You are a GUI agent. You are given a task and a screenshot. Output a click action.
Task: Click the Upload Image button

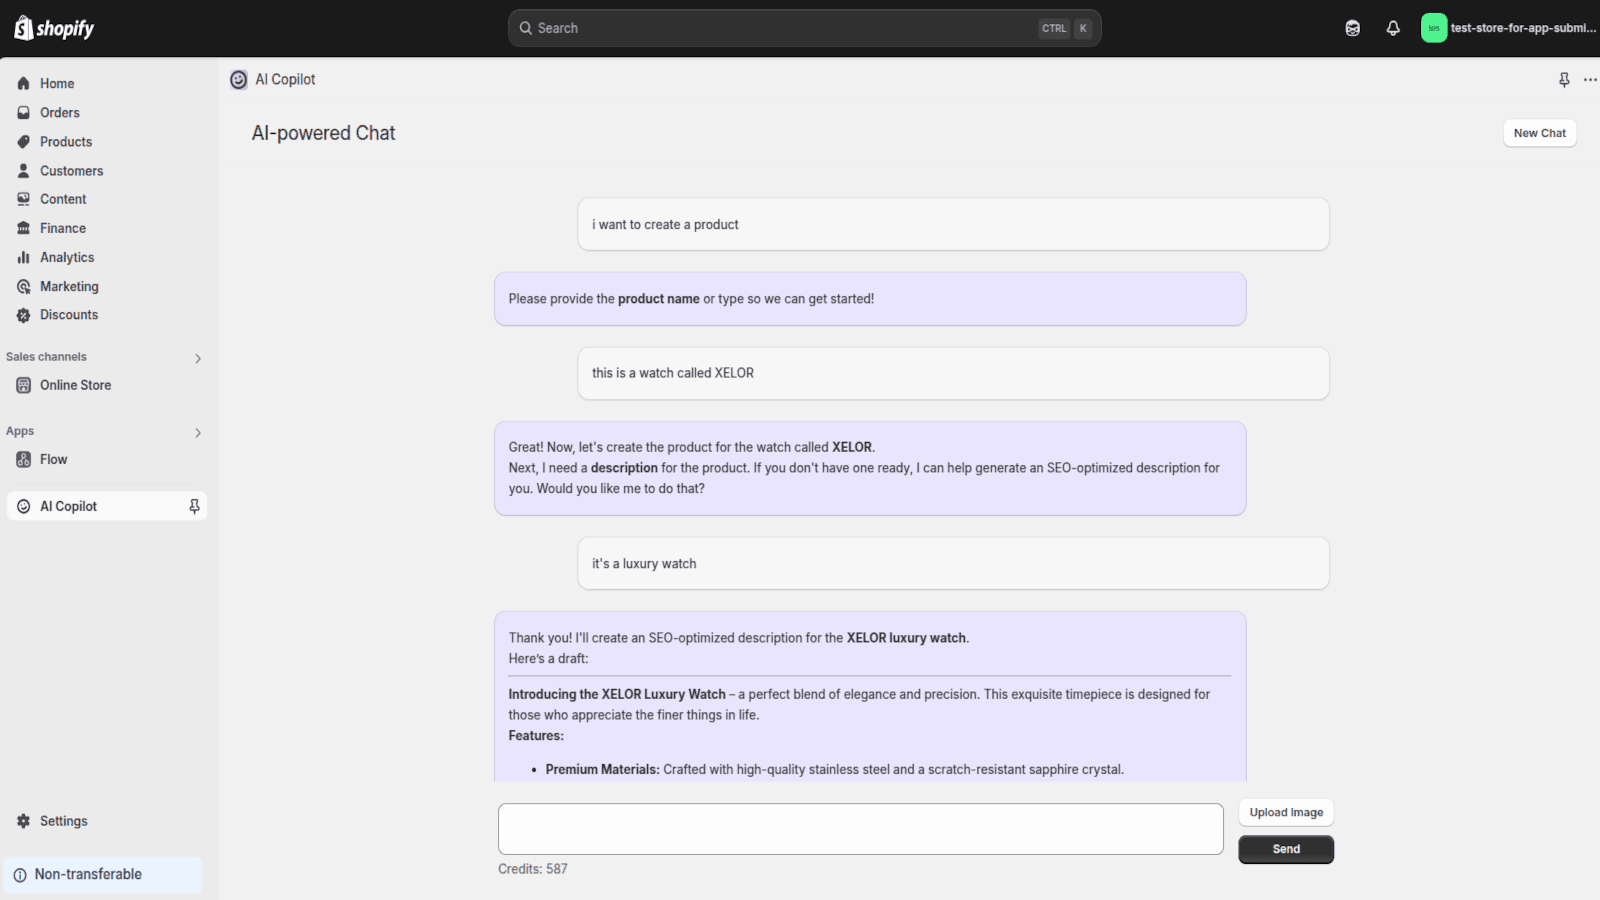pos(1285,812)
